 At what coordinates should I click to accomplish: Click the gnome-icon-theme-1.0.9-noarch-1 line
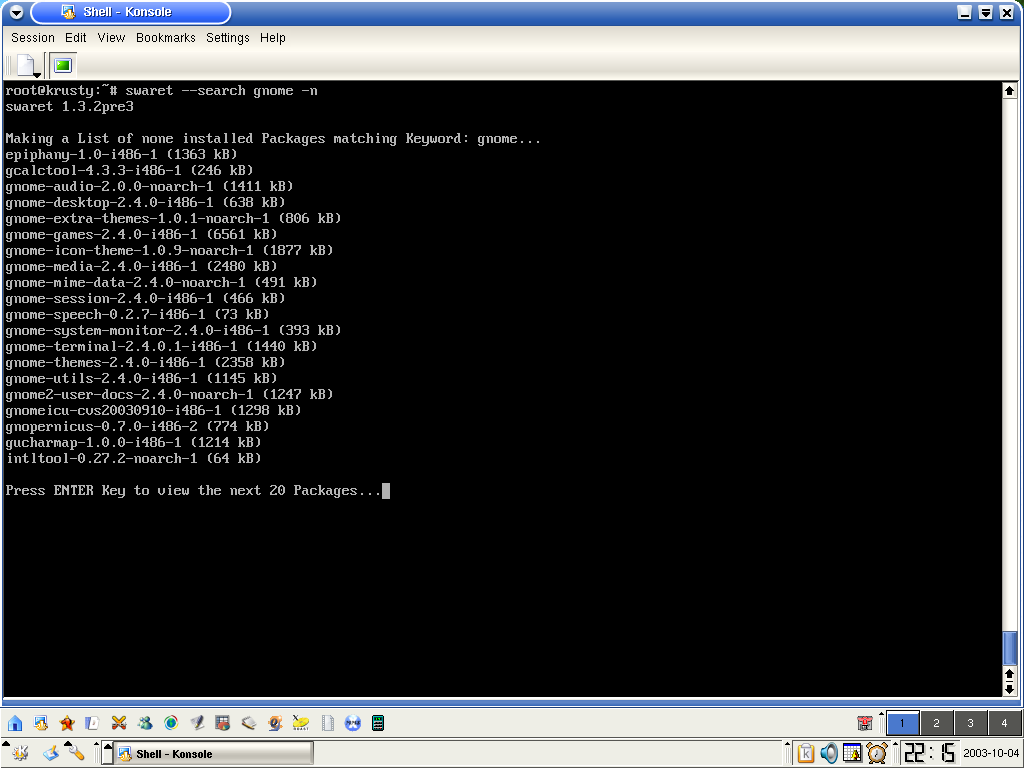click(170, 250)
